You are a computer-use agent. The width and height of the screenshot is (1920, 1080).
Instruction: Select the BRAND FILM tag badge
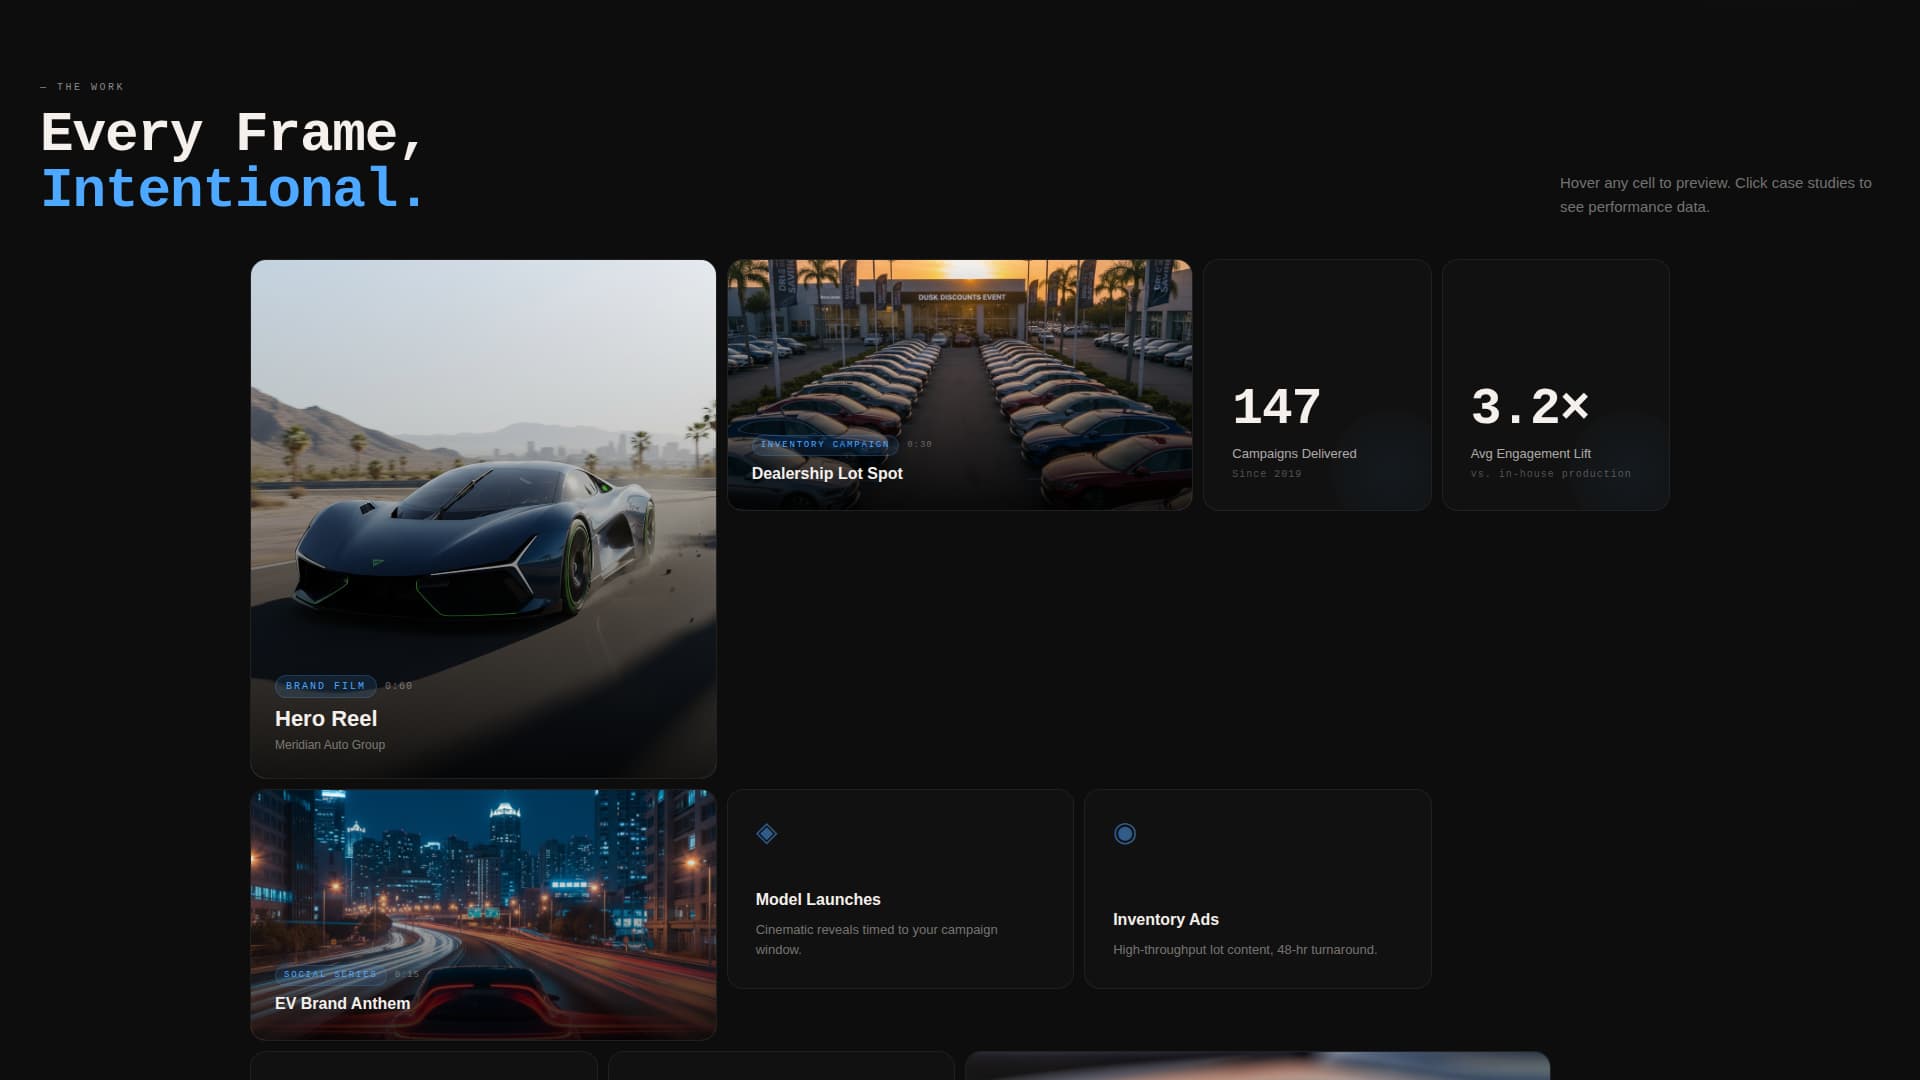tap(325, 686)
